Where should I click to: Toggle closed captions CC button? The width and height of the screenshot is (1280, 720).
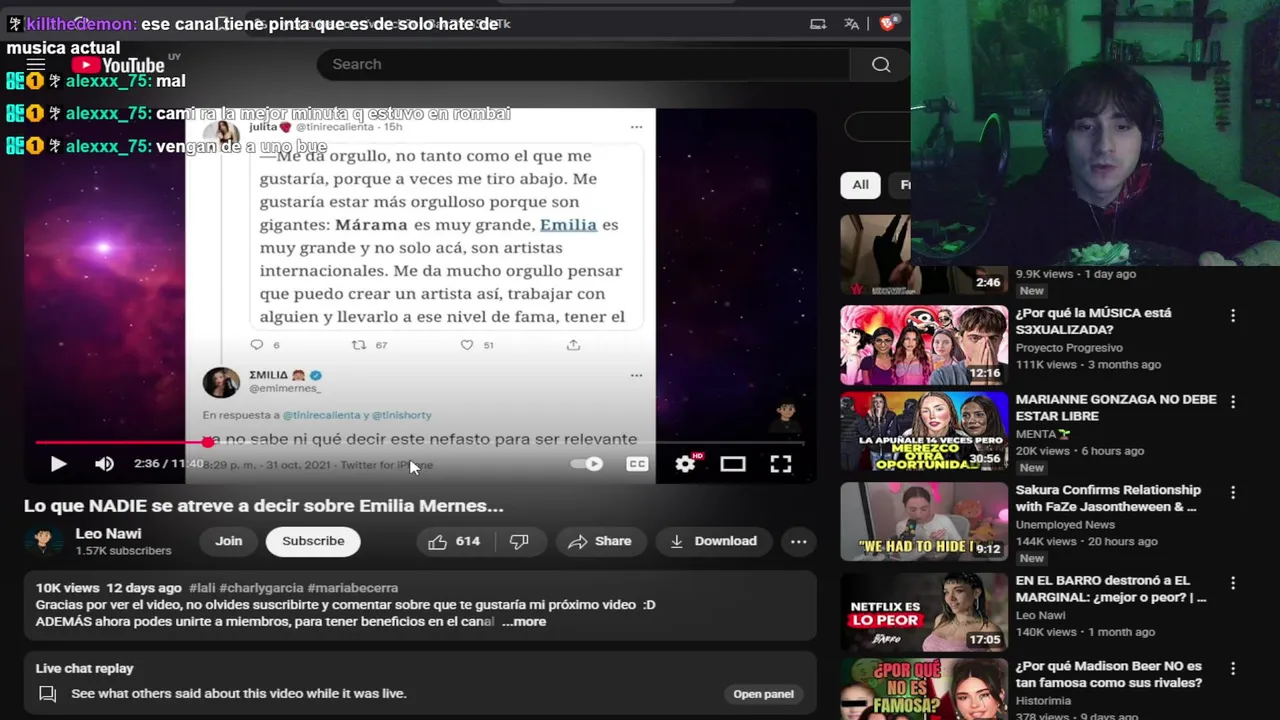click(637, 464)
